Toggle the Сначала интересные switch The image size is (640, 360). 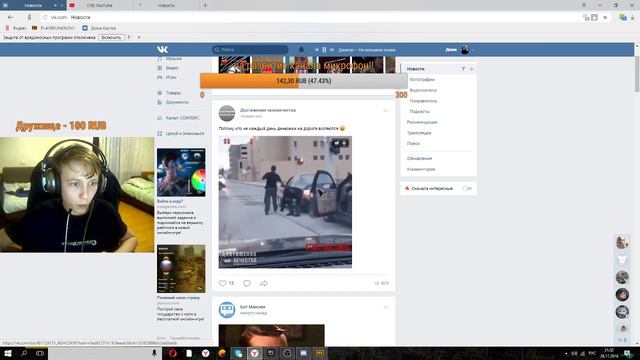coord(467,189)
